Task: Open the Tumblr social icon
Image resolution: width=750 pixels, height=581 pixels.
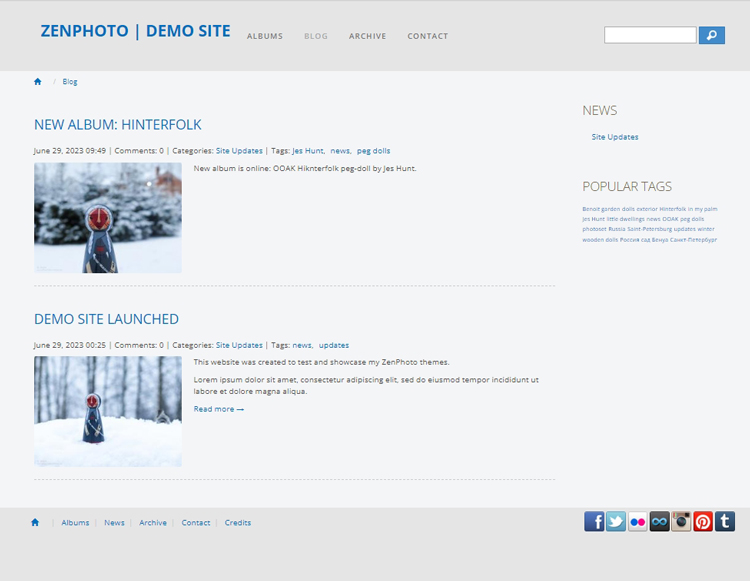Action: (725, 521)
